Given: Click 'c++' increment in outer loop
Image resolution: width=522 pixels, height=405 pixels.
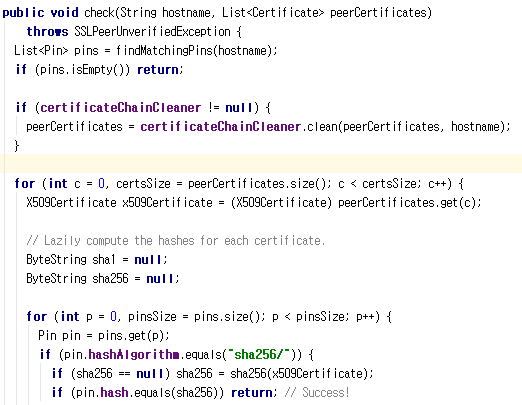Looking at the screenshot, I should click(x=437, y=184).
